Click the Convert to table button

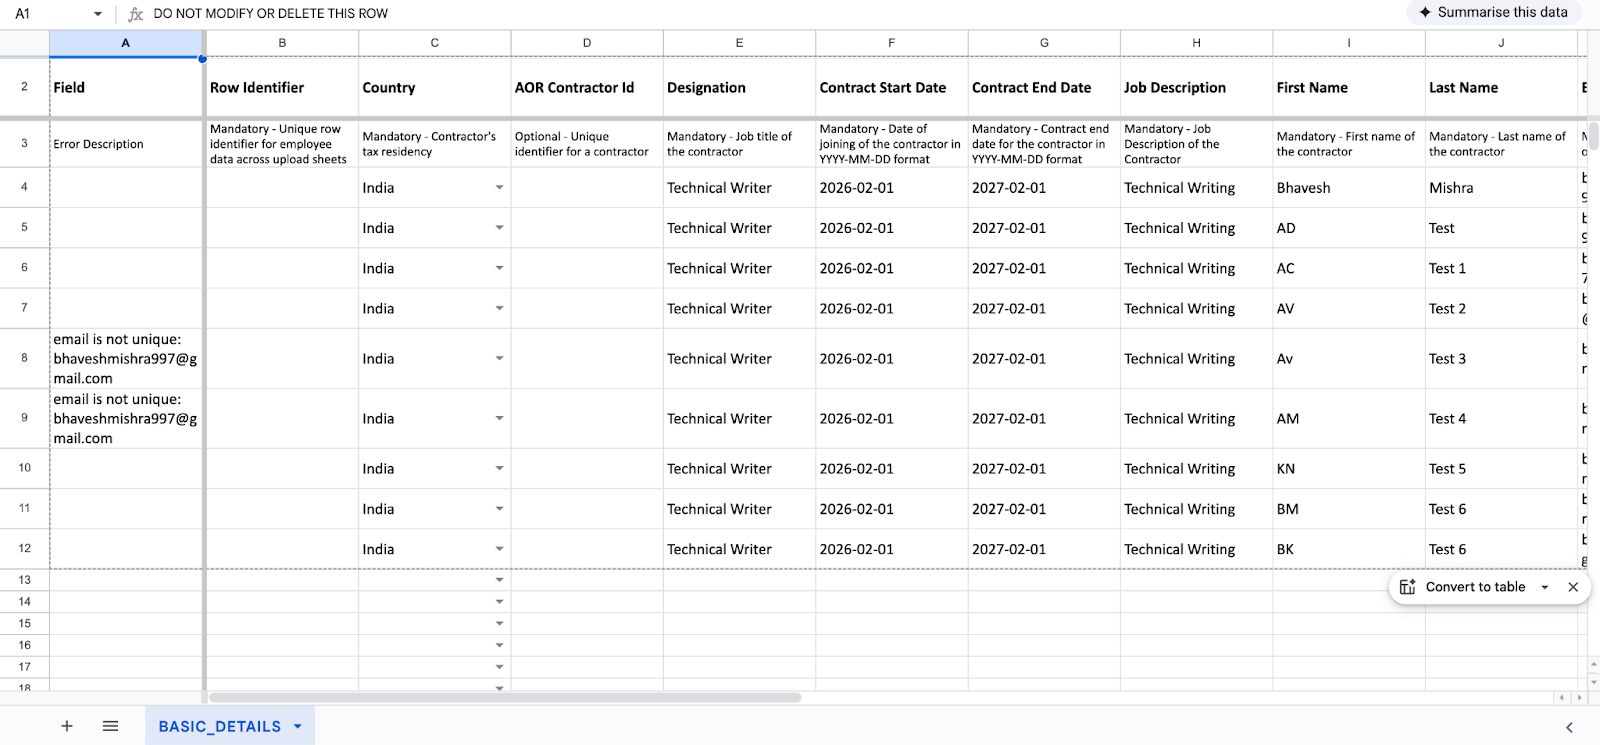[1475, 587]
